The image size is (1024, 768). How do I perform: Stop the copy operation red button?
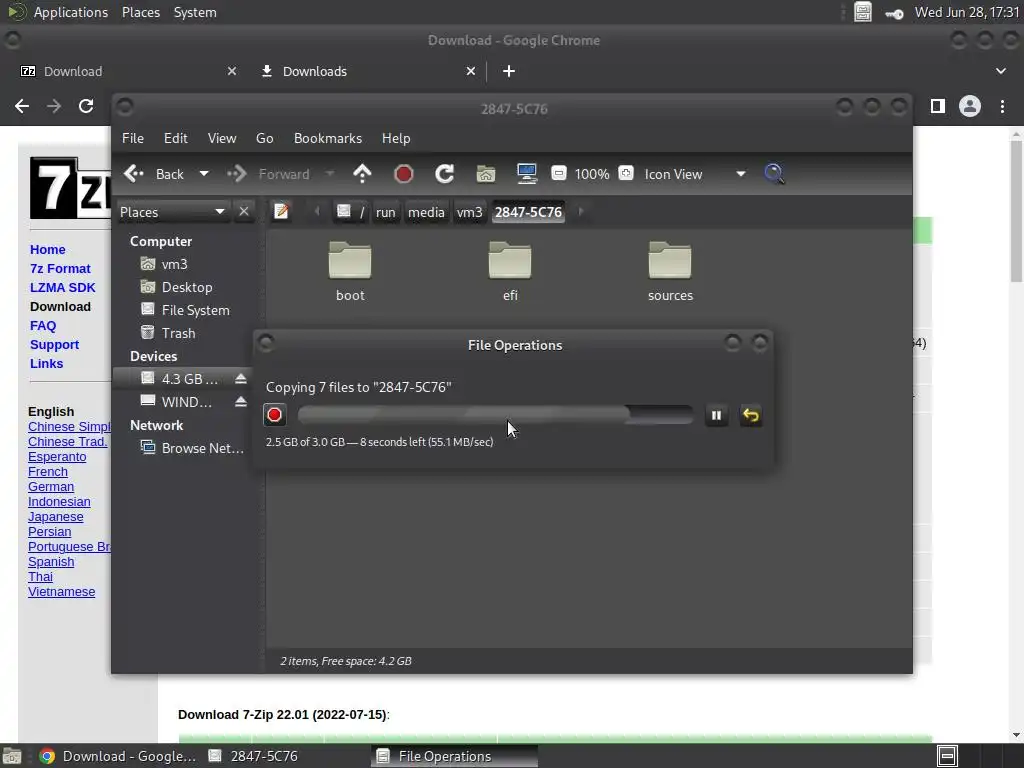(x=275, y=415)
